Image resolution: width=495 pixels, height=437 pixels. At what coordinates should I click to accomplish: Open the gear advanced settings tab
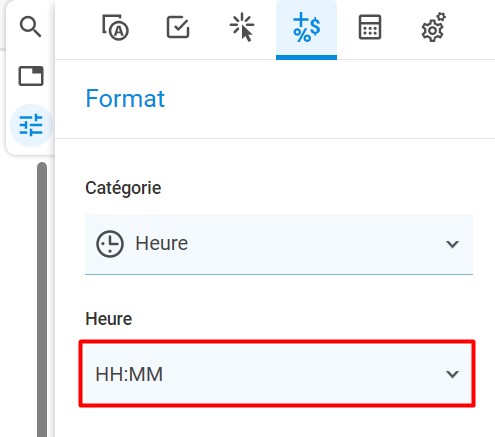(434, 27)
